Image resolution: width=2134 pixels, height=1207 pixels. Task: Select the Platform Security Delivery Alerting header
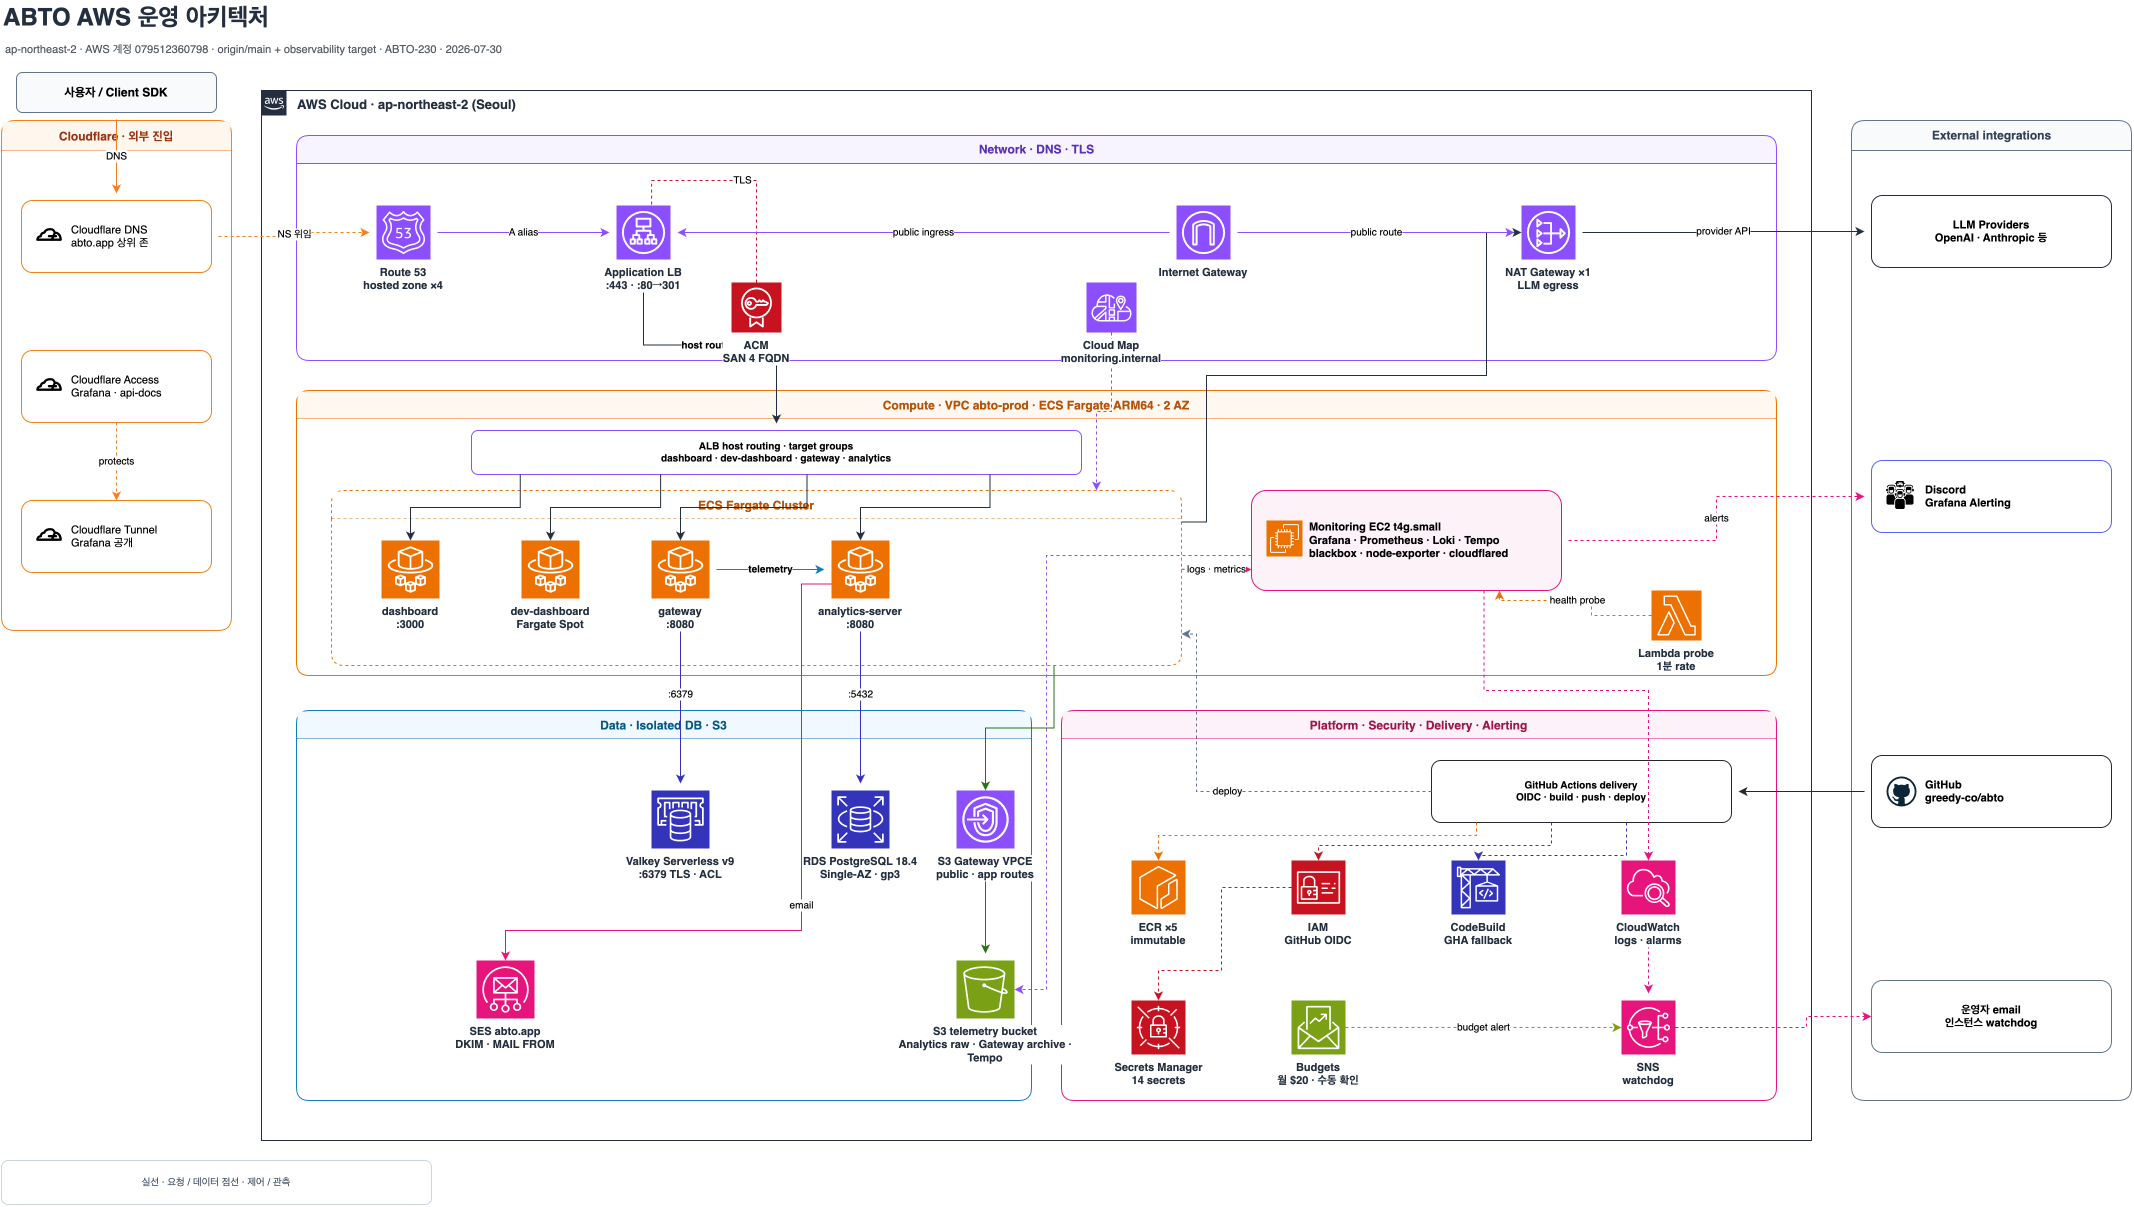click(x=1418, y=726)
